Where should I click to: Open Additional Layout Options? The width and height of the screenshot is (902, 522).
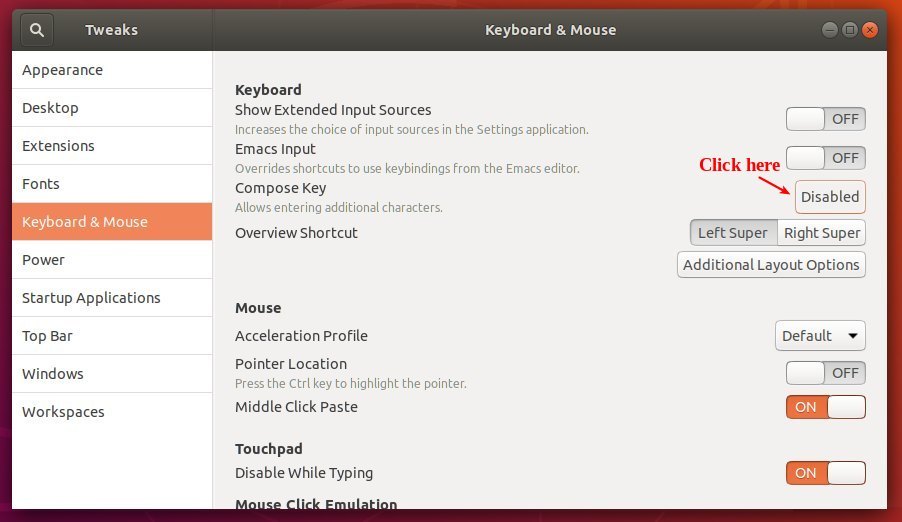771,265
